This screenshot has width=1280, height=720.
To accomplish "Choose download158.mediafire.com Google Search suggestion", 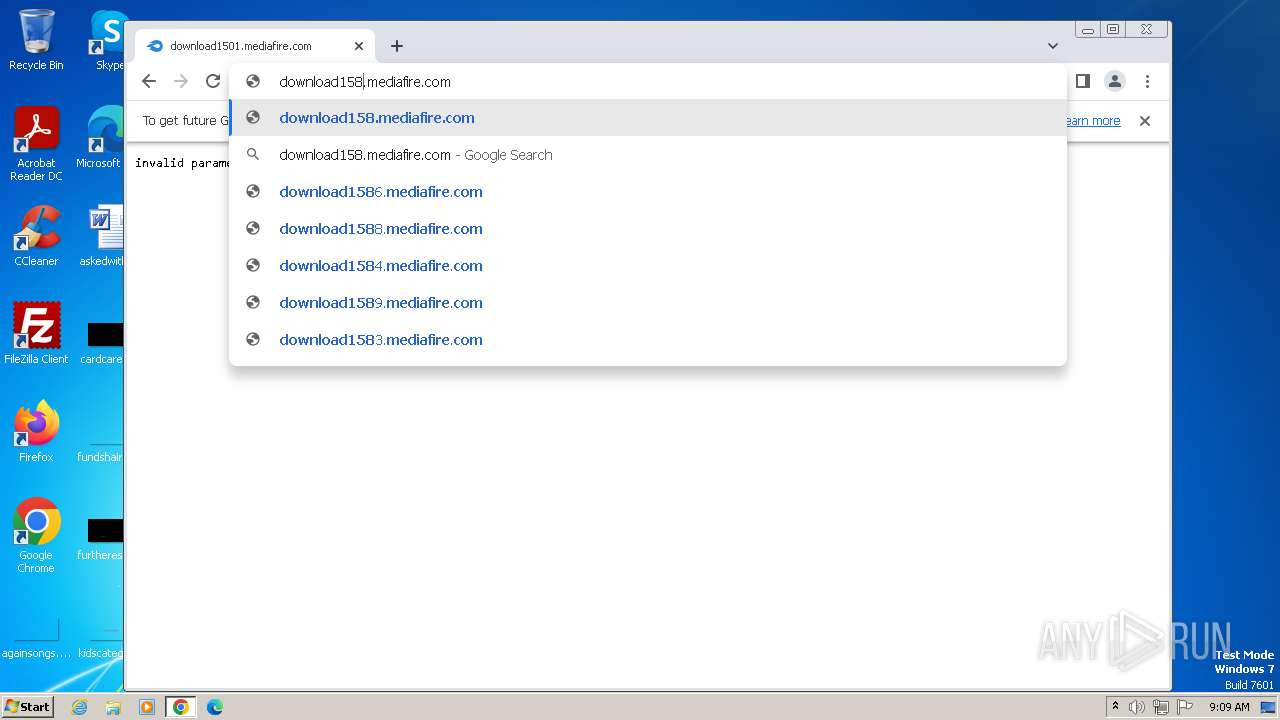I will point(648,155).
